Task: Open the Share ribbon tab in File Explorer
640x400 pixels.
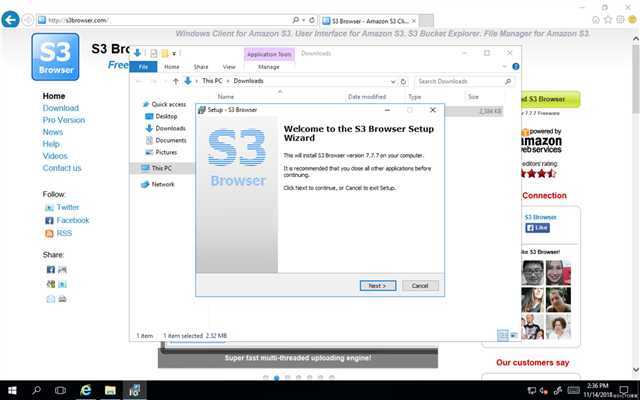Action: point(201,67)
